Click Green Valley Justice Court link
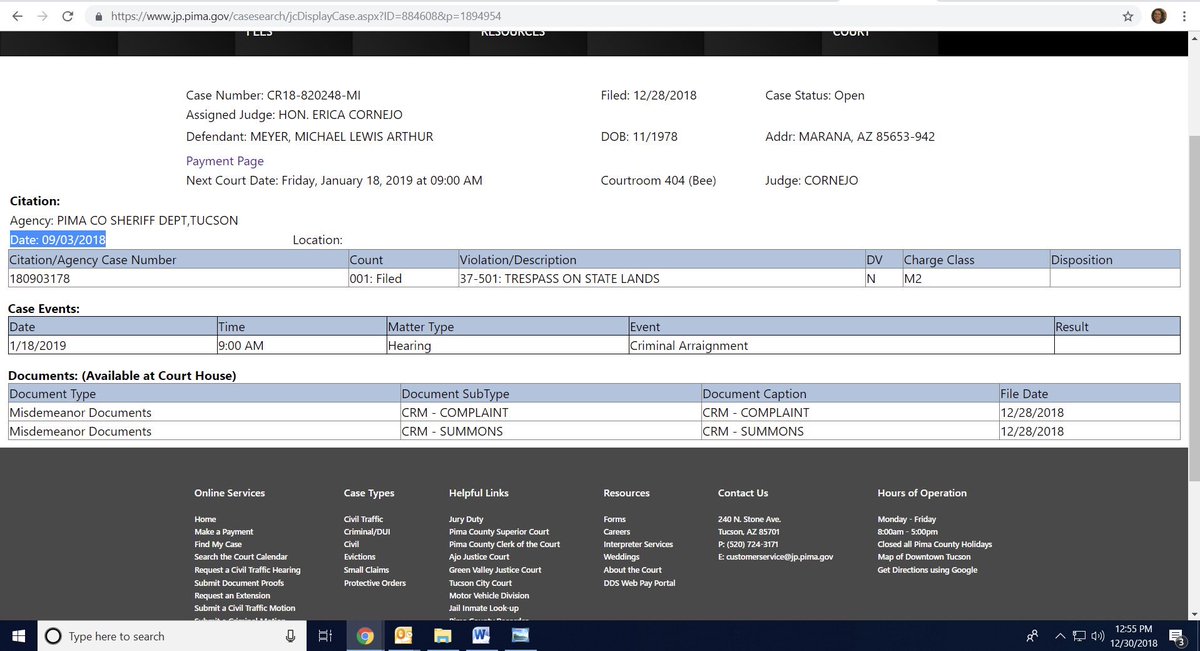The width and height of the screenshot is (1200, 651). [x=495, y=570]
